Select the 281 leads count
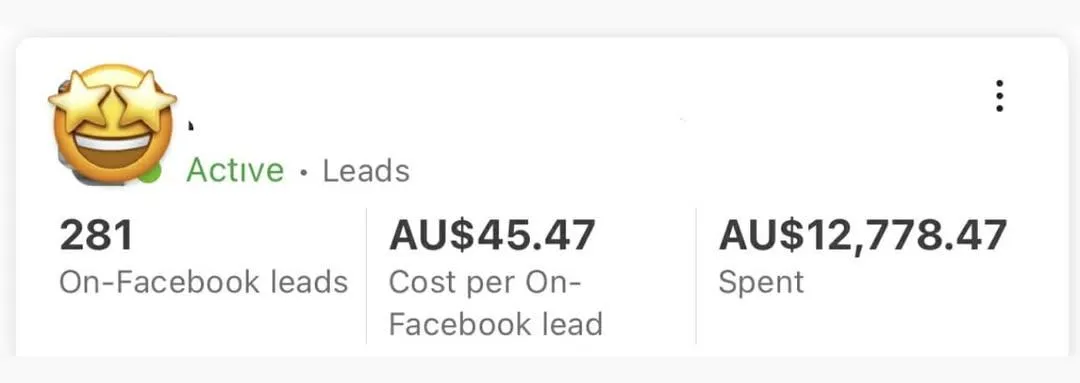1080x383 pixels. (x=96, y=235)
